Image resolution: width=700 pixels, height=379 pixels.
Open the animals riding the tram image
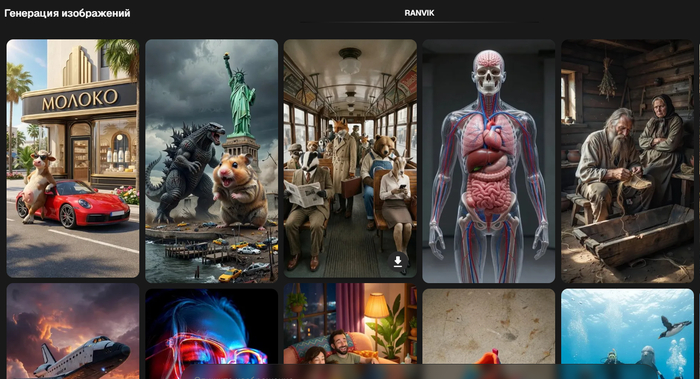[x=350, y=158]
